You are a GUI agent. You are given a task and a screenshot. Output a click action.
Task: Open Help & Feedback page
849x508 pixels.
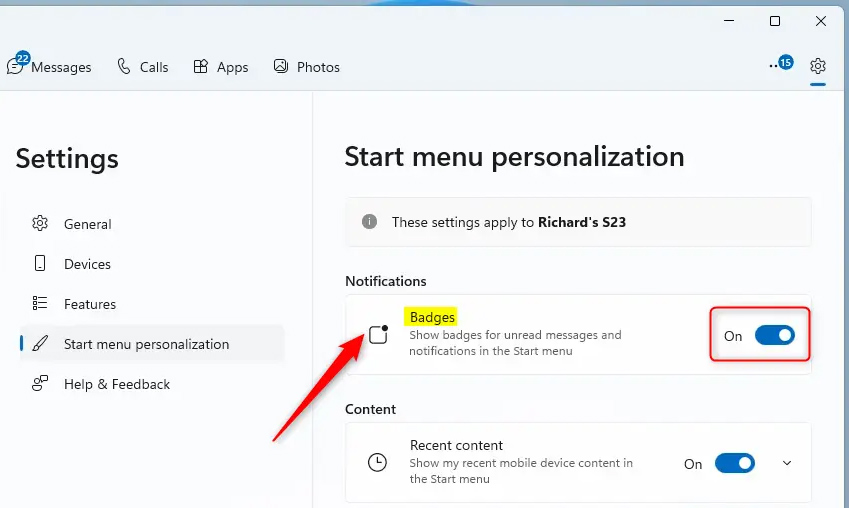pos(117,384)
